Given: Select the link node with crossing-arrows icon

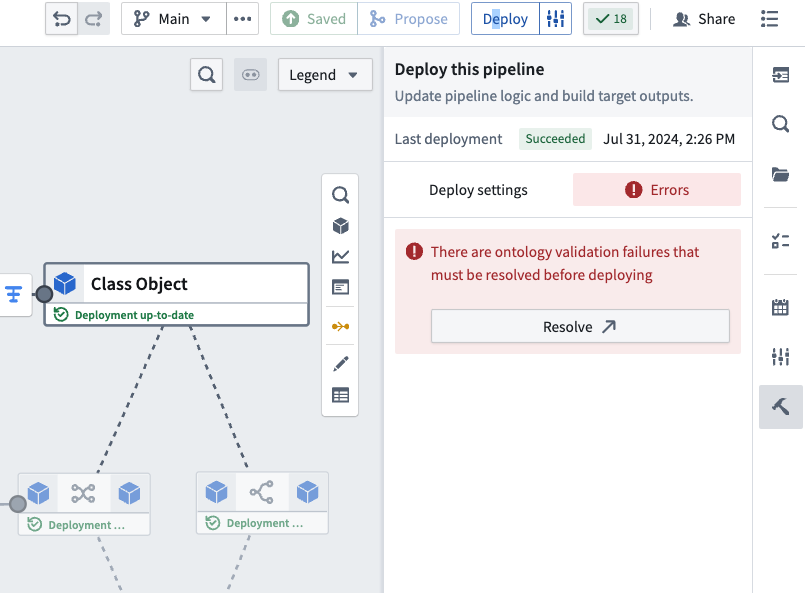Looking at the screenshot, I should pyautogui.click(x=84, y=504).
